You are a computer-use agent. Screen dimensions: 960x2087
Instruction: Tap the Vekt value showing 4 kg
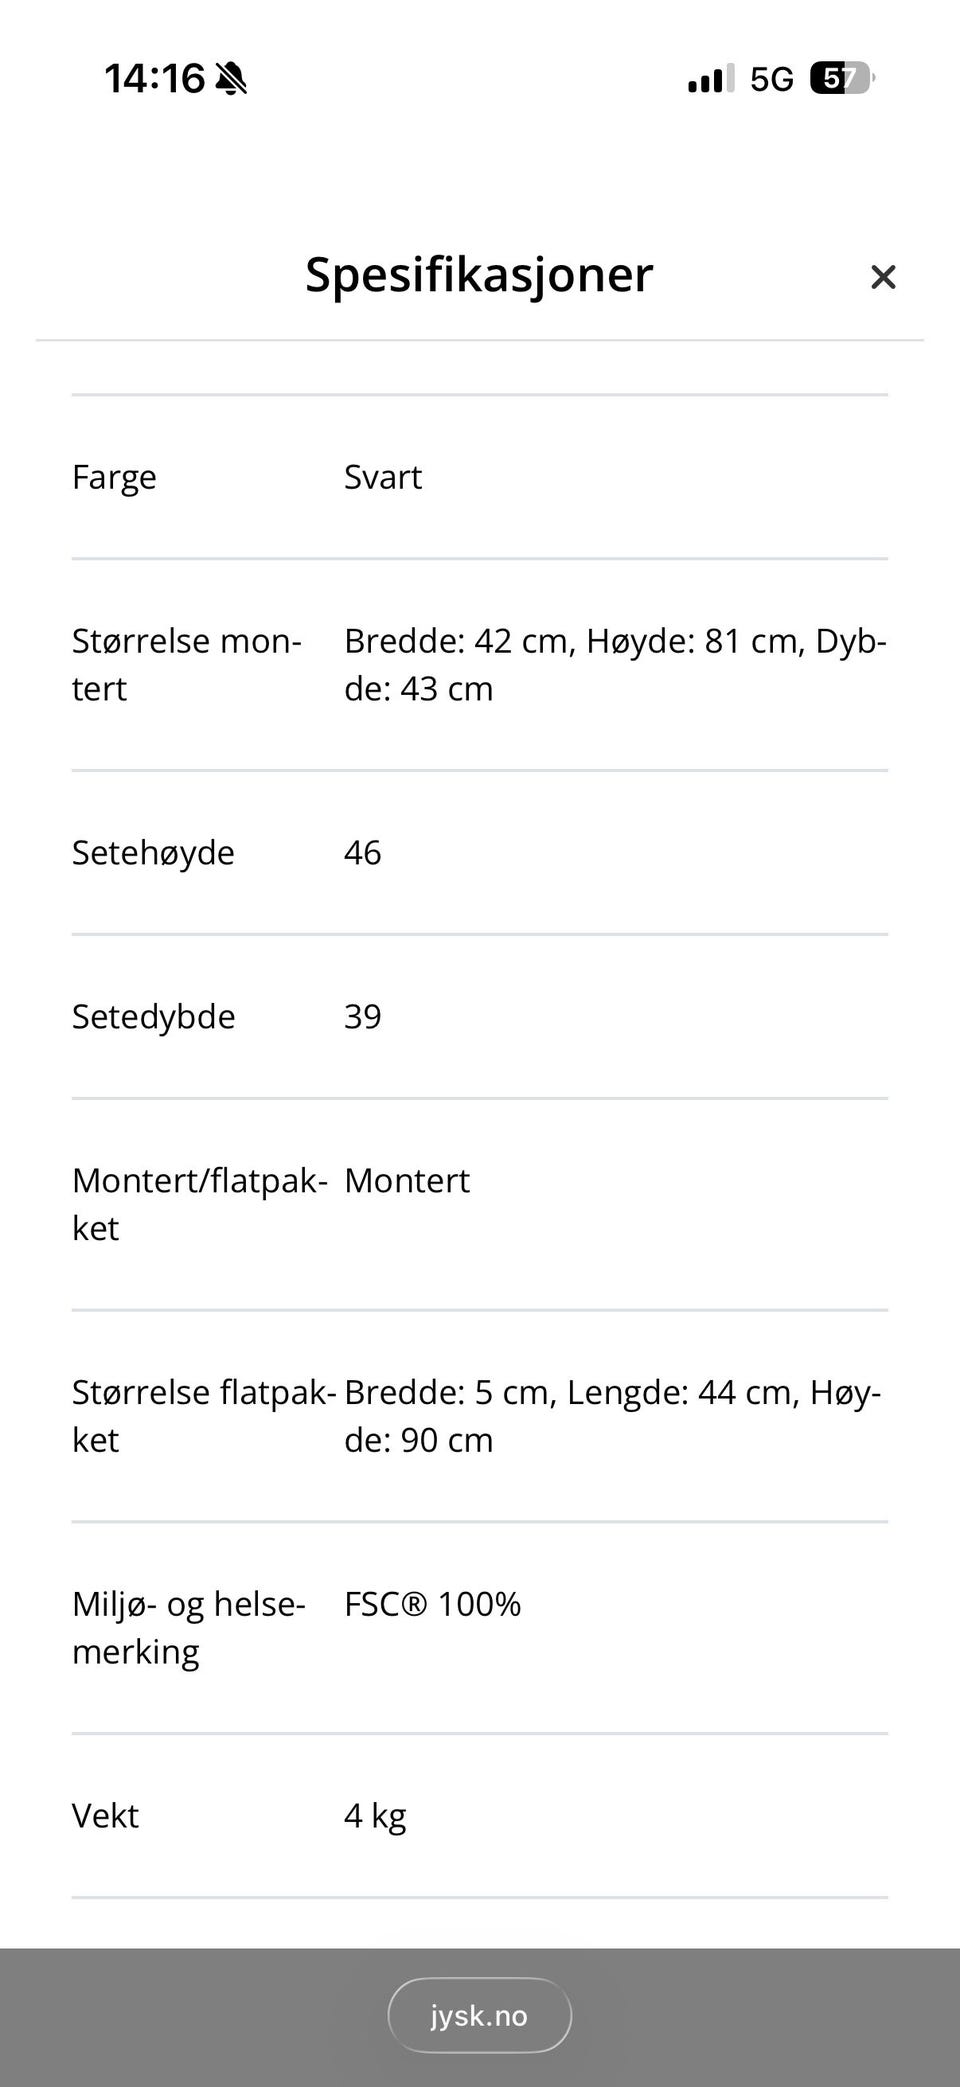click(x=374, y=1816)
